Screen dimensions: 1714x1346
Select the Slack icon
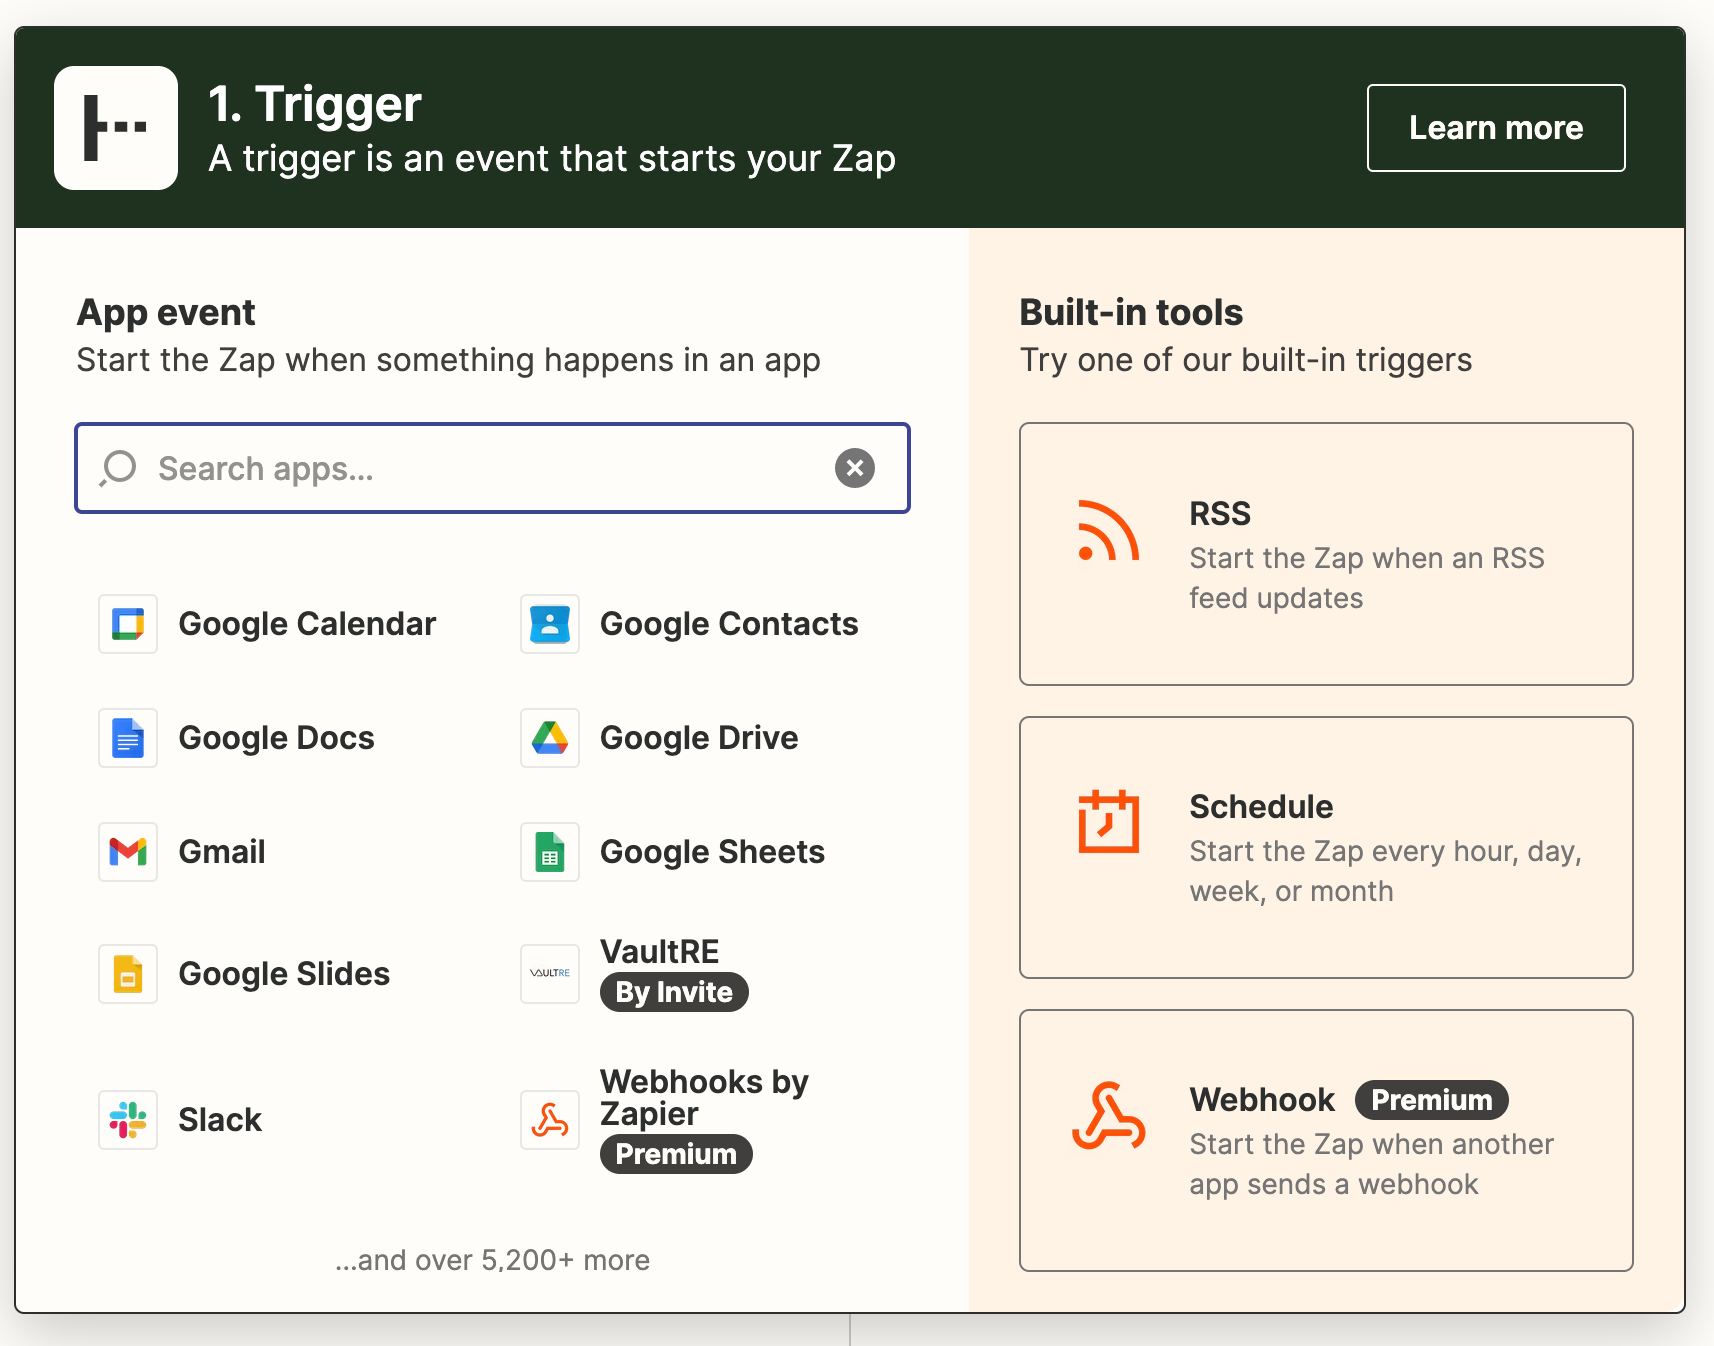tap(128, 1120)
